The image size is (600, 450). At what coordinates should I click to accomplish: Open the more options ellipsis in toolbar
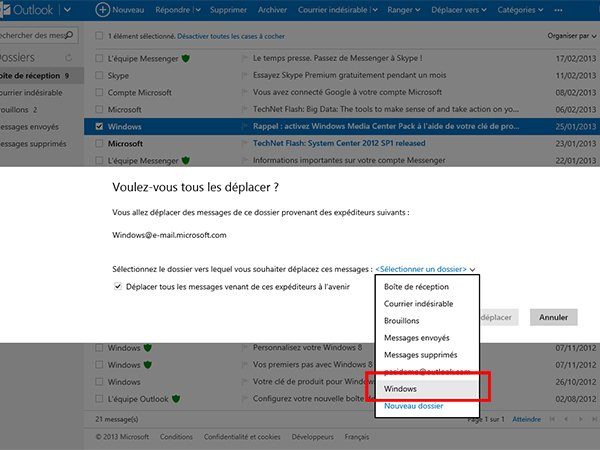click(558, 10)
